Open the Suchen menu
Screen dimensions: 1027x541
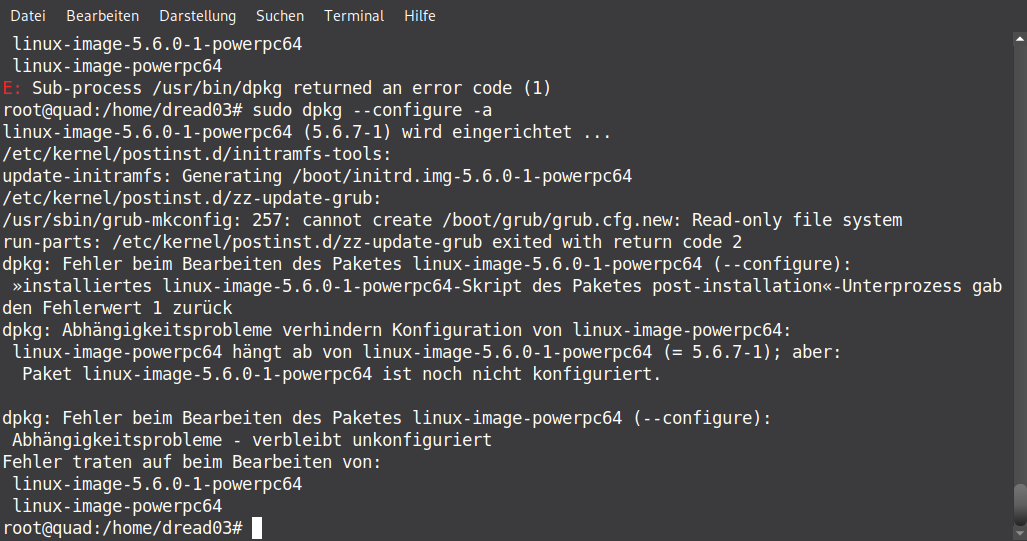(x=280, y=16)
